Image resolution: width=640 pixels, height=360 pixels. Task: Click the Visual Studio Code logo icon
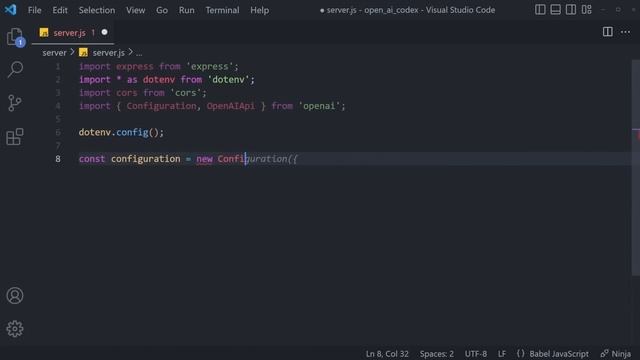coord(11,9)
